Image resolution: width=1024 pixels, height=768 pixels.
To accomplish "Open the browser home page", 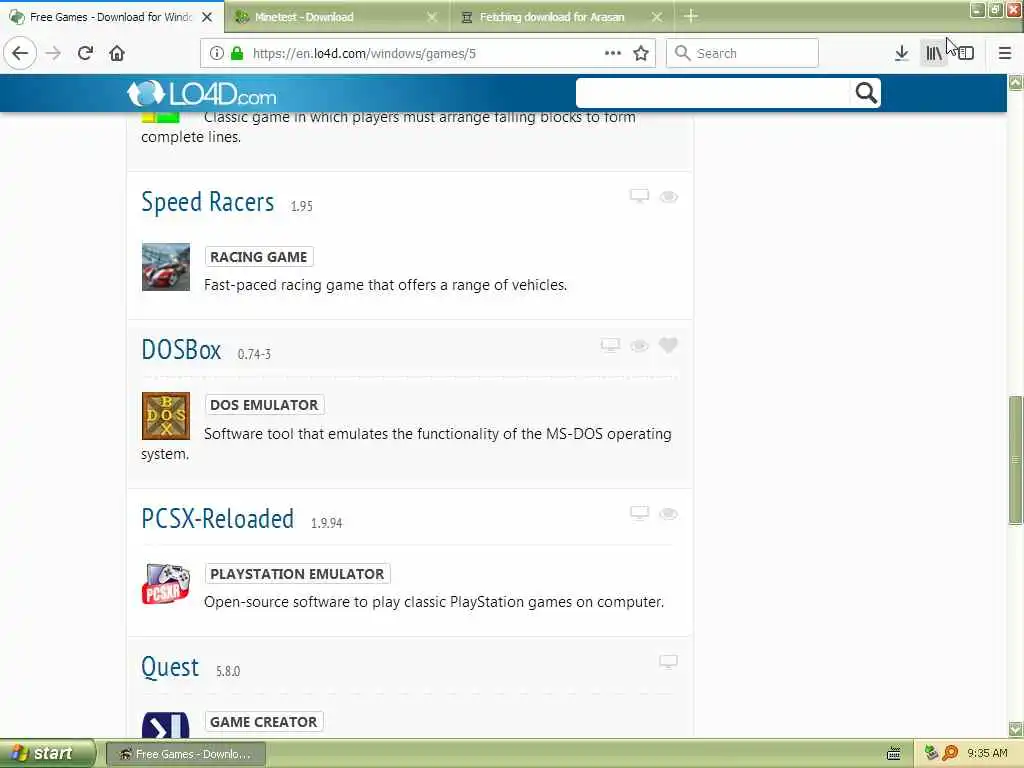I will (117, 53).
